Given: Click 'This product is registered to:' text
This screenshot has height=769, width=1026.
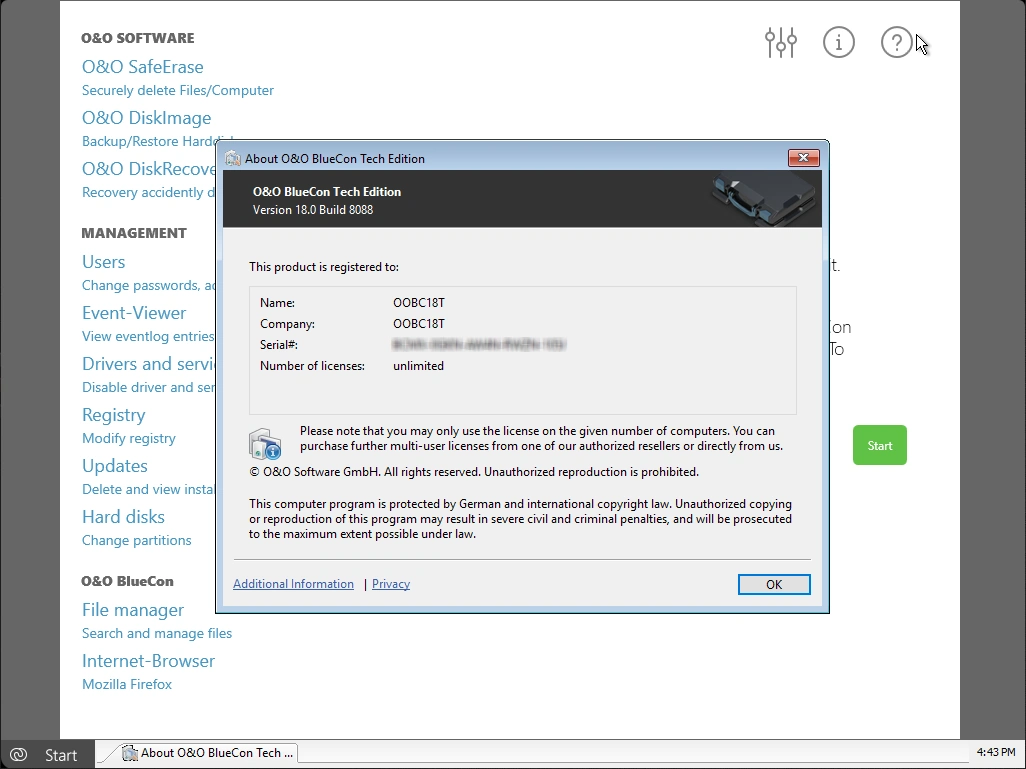Looking at the screenshot, I should tap(324, 267).
